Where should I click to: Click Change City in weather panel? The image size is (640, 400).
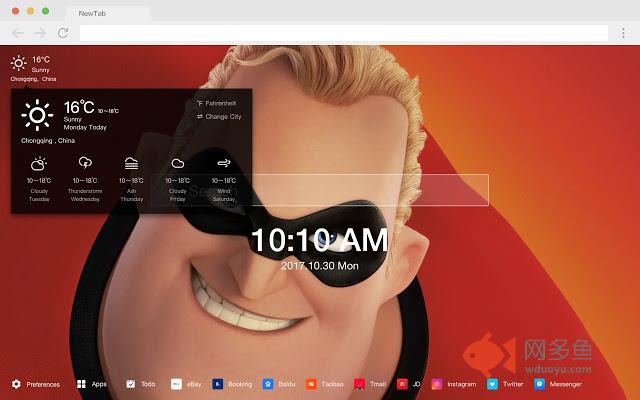coord(219,117)
